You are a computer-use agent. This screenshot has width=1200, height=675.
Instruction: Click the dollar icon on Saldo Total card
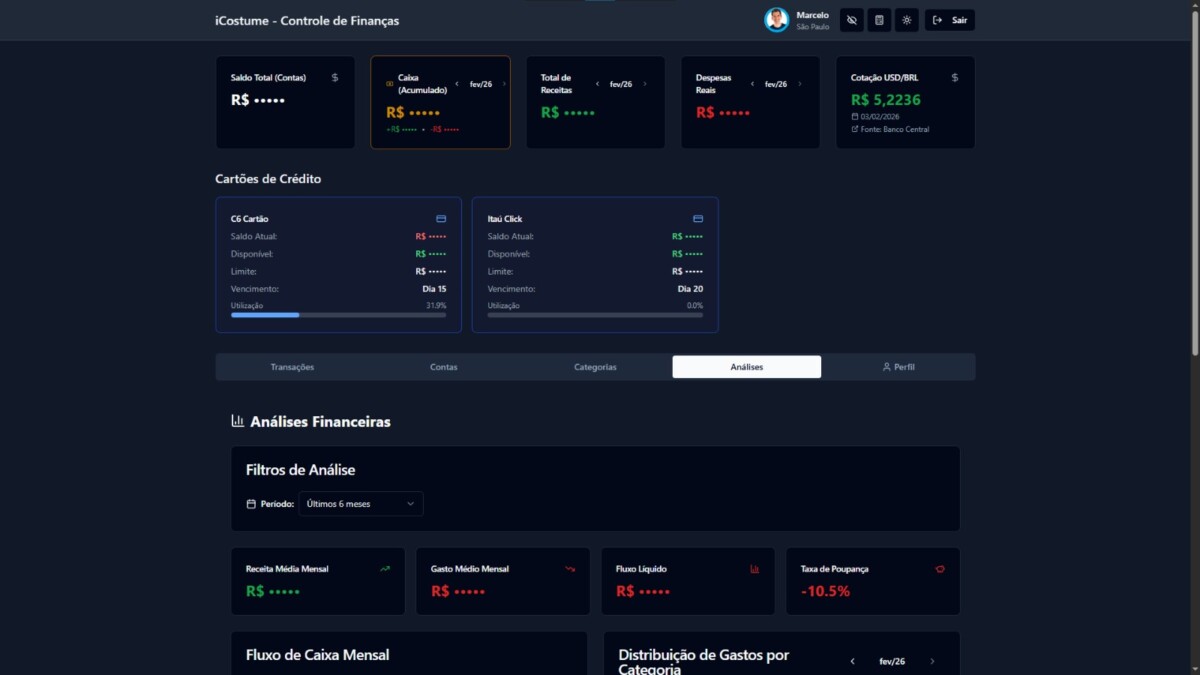coord(335,77)
